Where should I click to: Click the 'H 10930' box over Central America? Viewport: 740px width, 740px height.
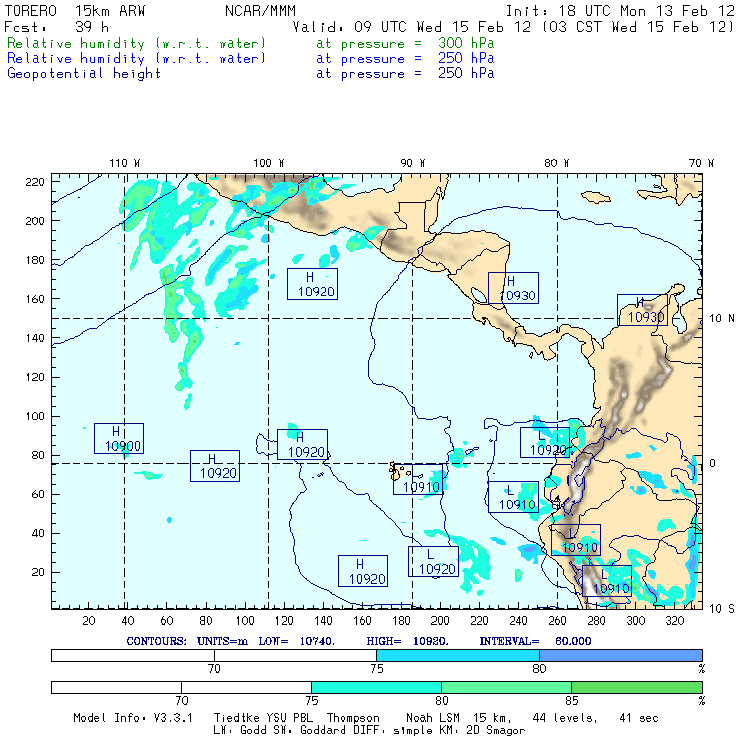[513, 288]
